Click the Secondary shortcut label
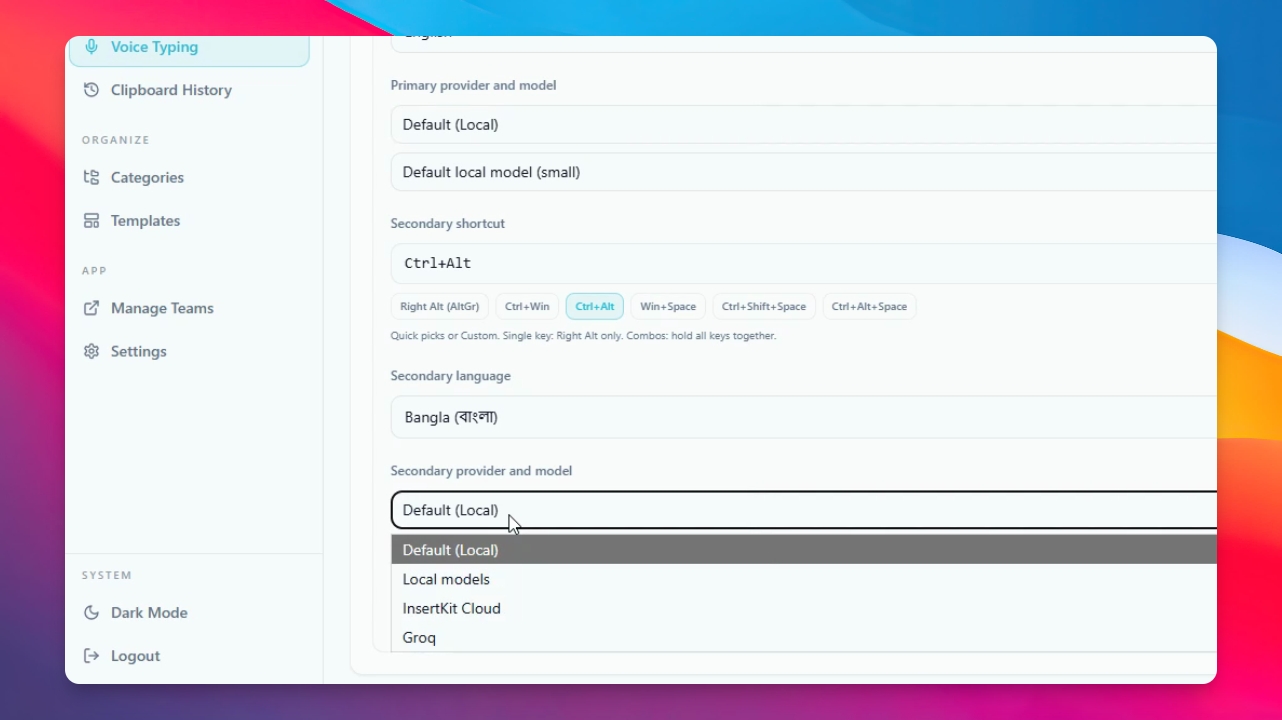 pos(447,224)
